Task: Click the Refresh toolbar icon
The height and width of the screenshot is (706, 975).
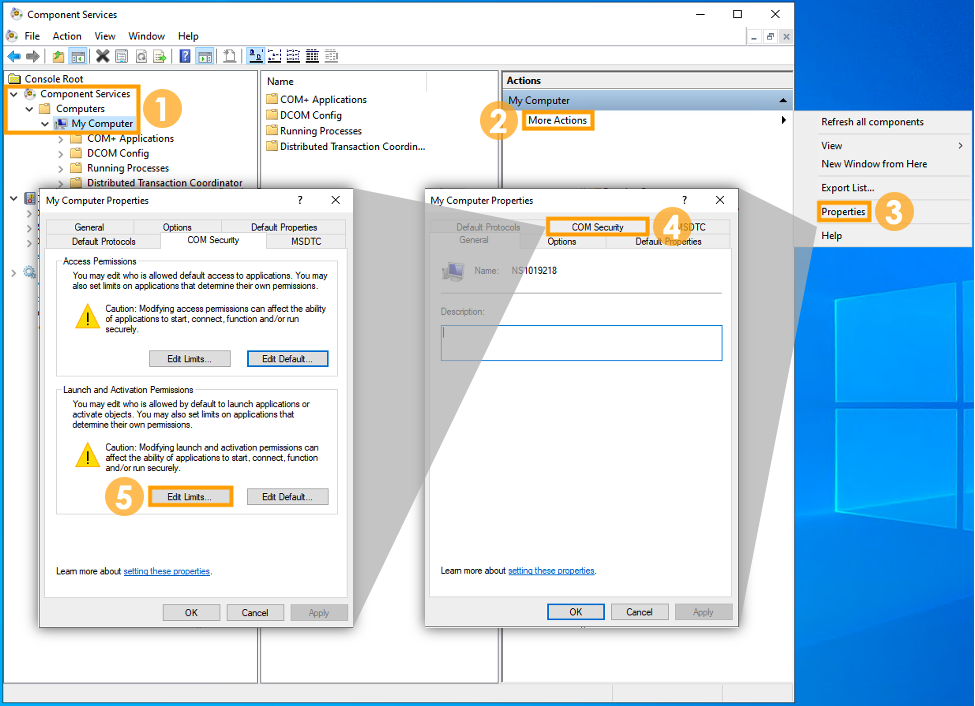Action: (142, 57)
